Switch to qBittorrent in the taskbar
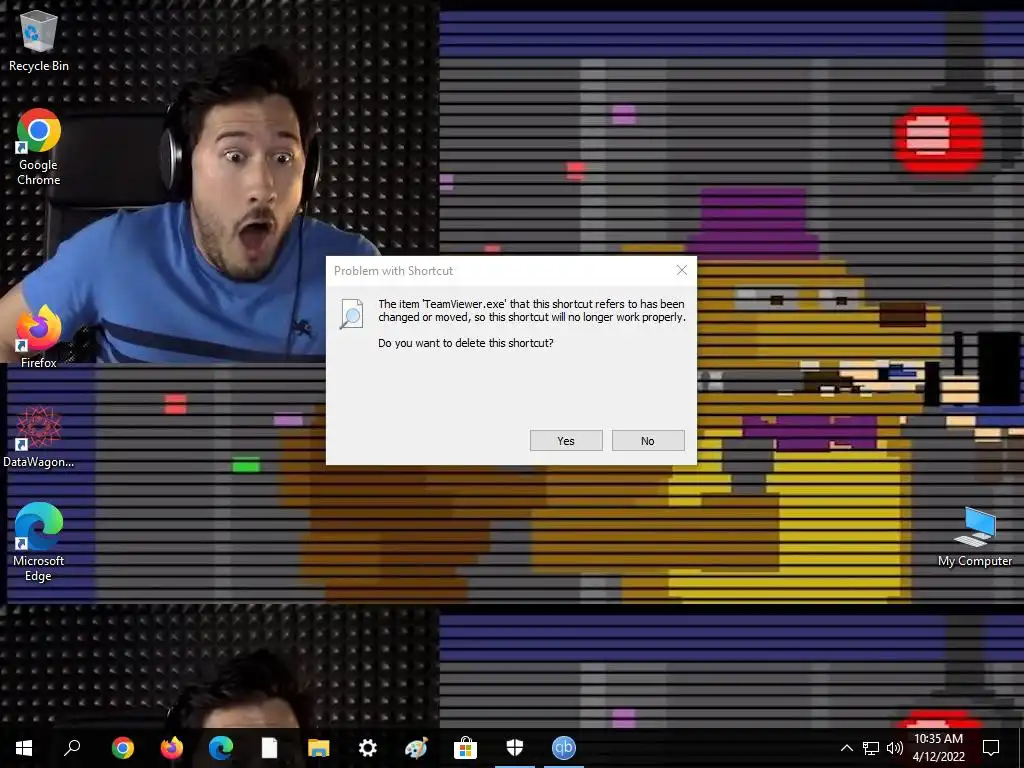 tap(564, 748)
